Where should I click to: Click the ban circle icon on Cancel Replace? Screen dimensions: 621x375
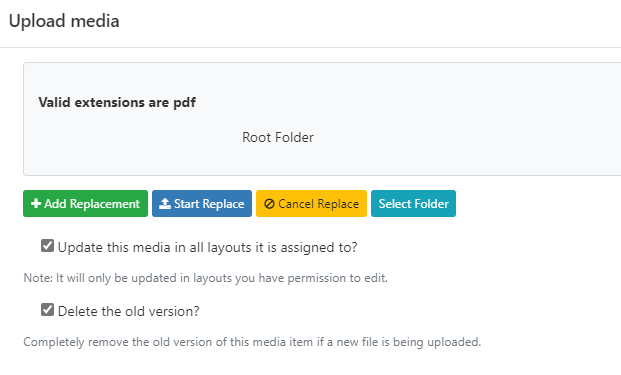coord(269,204)
